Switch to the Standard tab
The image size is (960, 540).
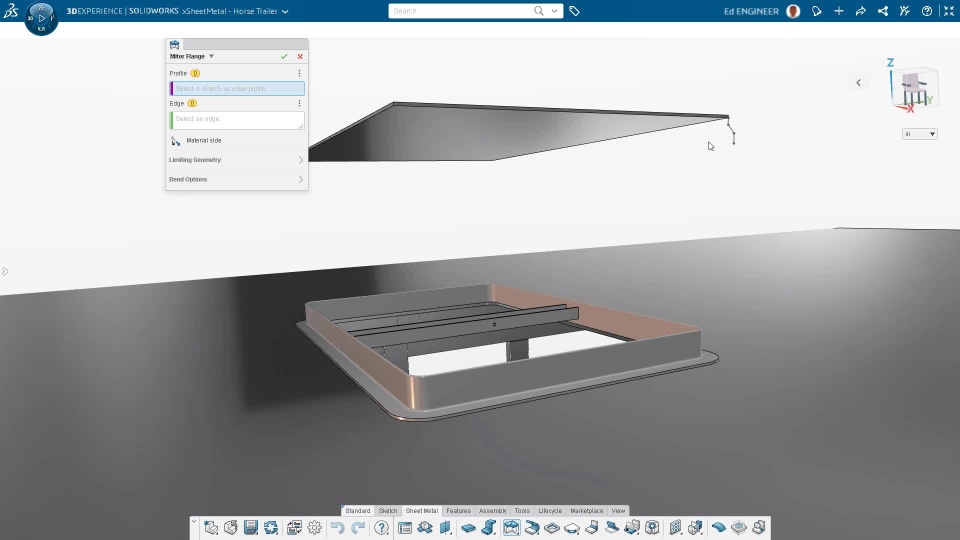[358, 511]
